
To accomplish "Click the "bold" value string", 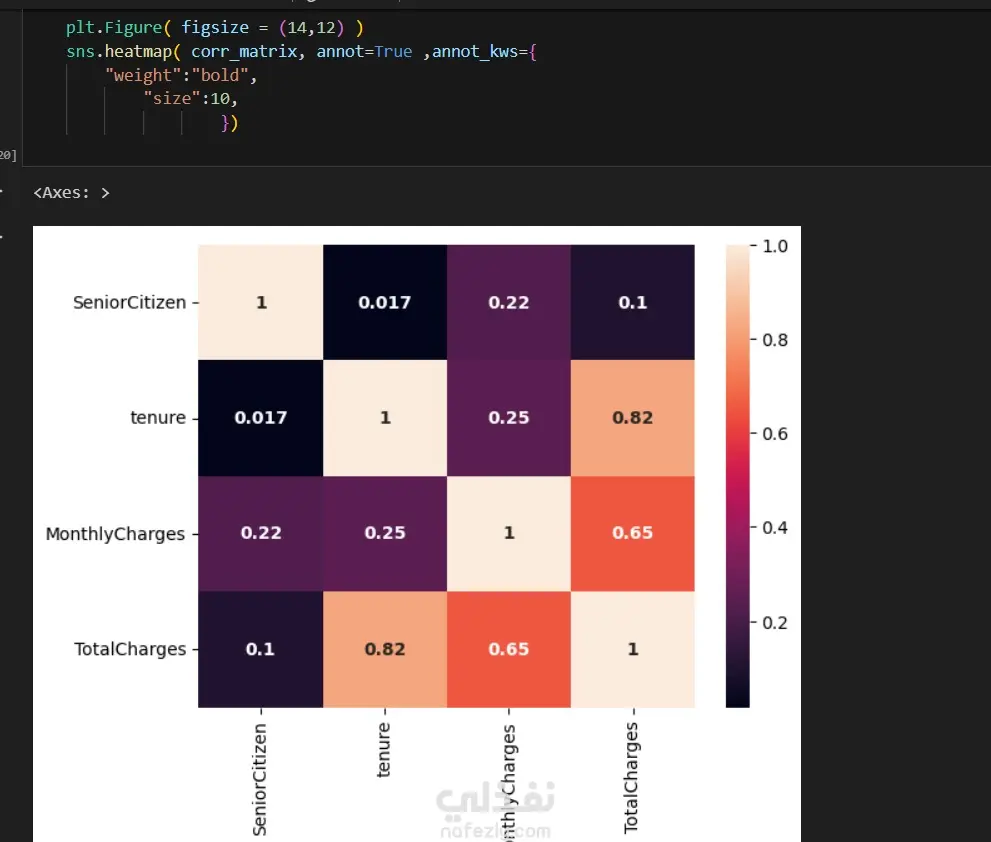I will click(220, 75).
